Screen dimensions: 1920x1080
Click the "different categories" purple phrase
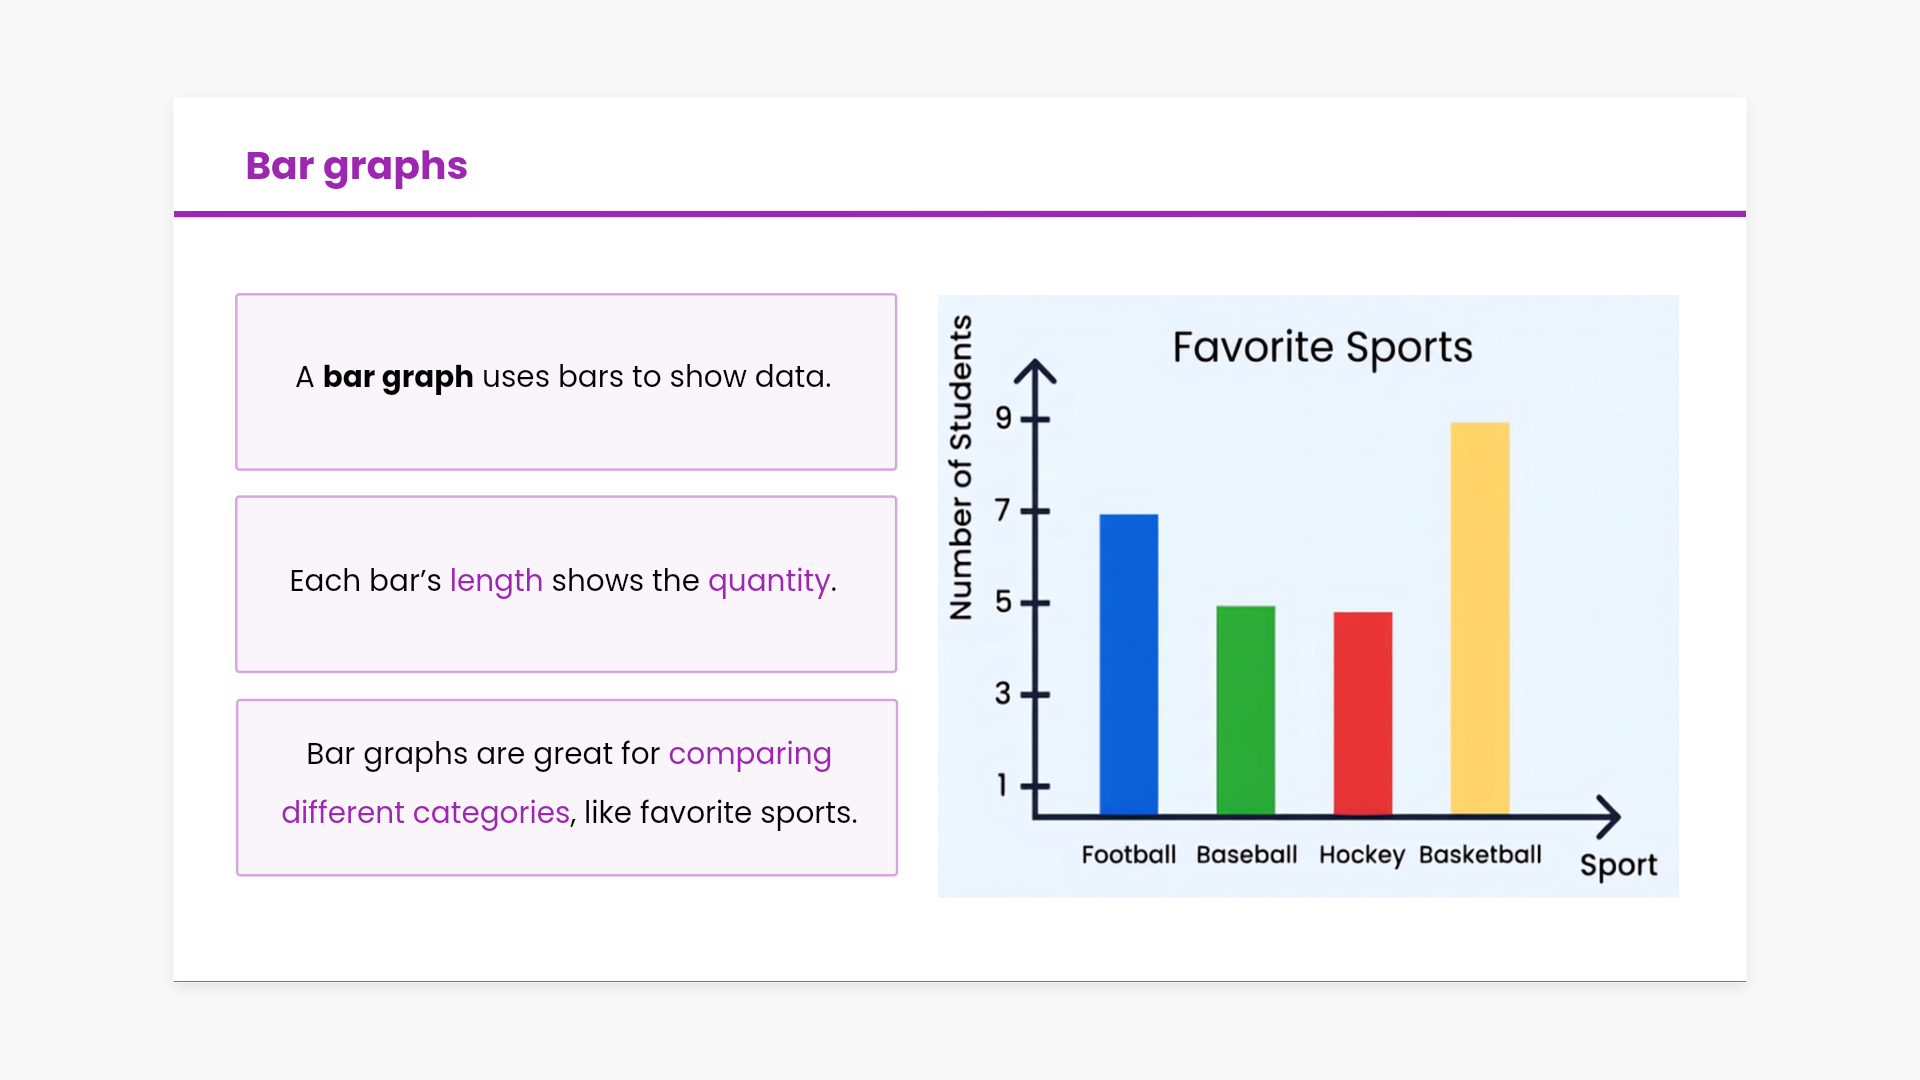(425, 813)
